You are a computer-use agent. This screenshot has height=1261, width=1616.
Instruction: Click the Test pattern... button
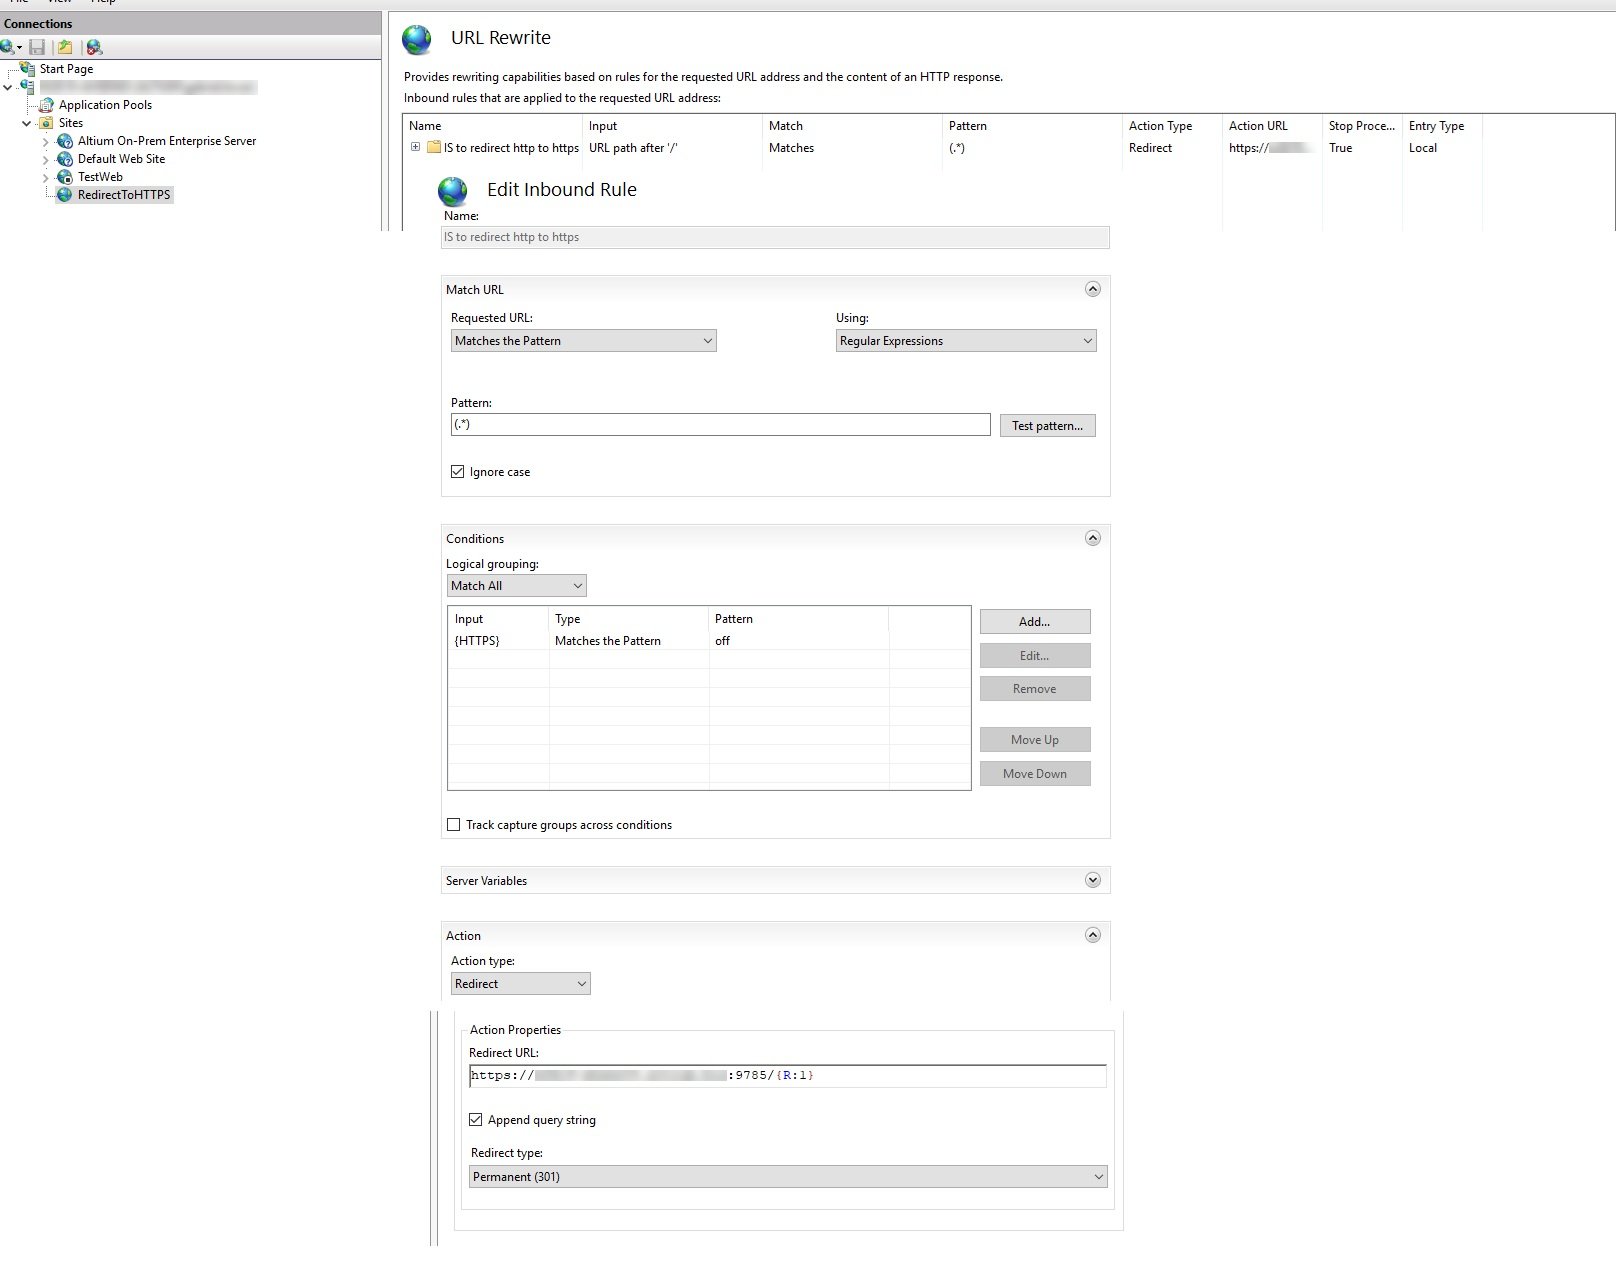coord(1048,426)
